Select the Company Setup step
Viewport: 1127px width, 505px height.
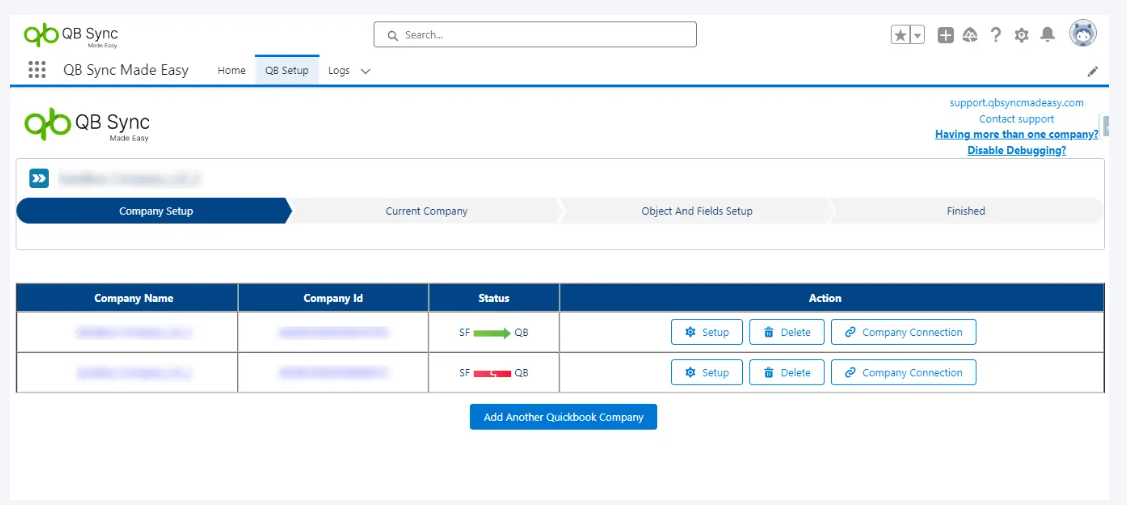pos(155,211)
